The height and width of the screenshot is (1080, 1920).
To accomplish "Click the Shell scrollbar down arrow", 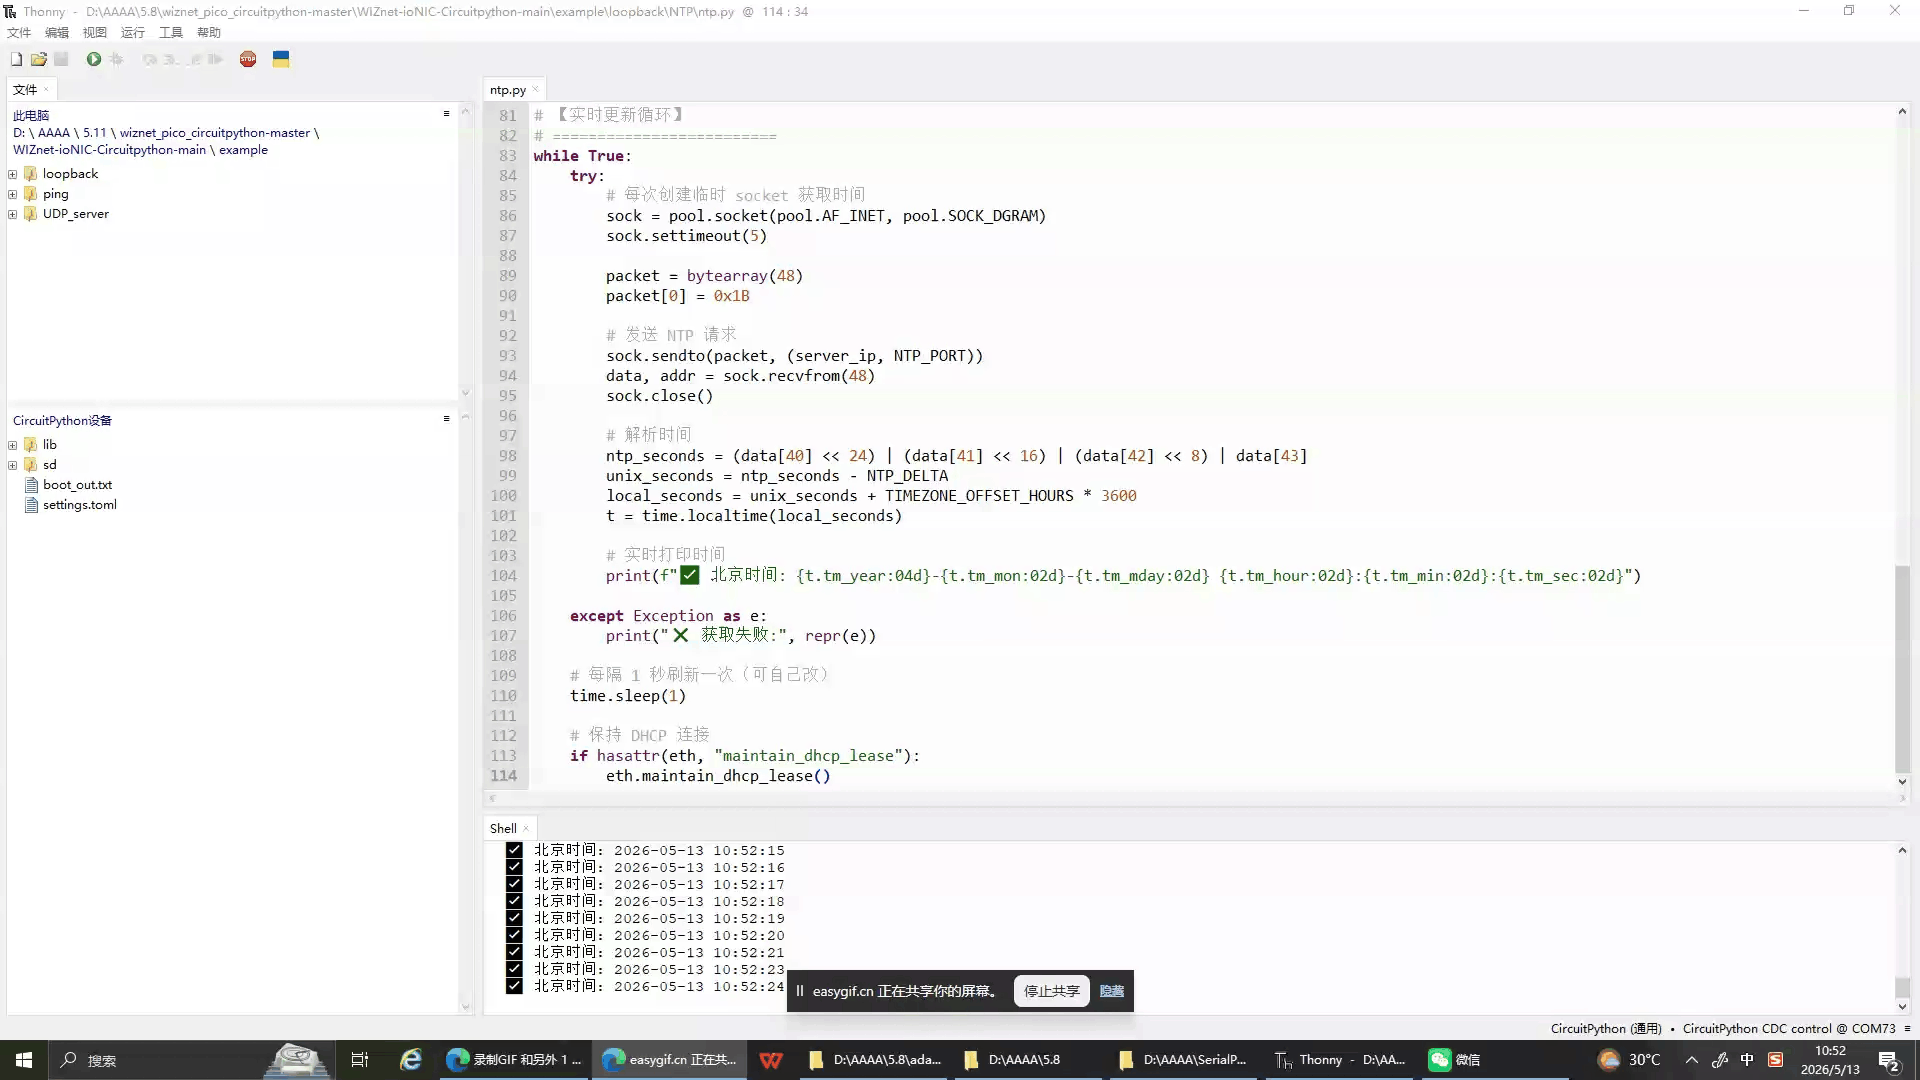I will pos(1902,1007).
